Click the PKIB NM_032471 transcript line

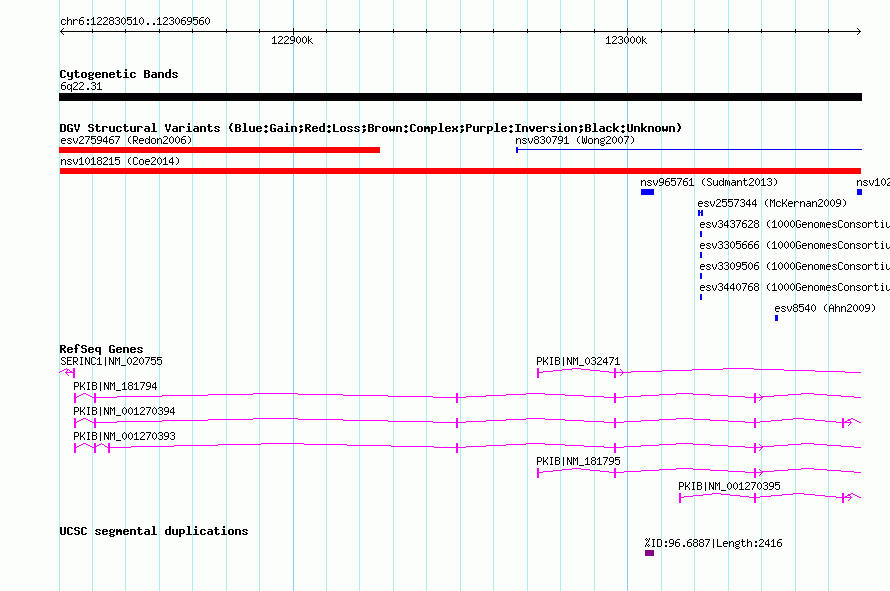(x=699, y=372)
